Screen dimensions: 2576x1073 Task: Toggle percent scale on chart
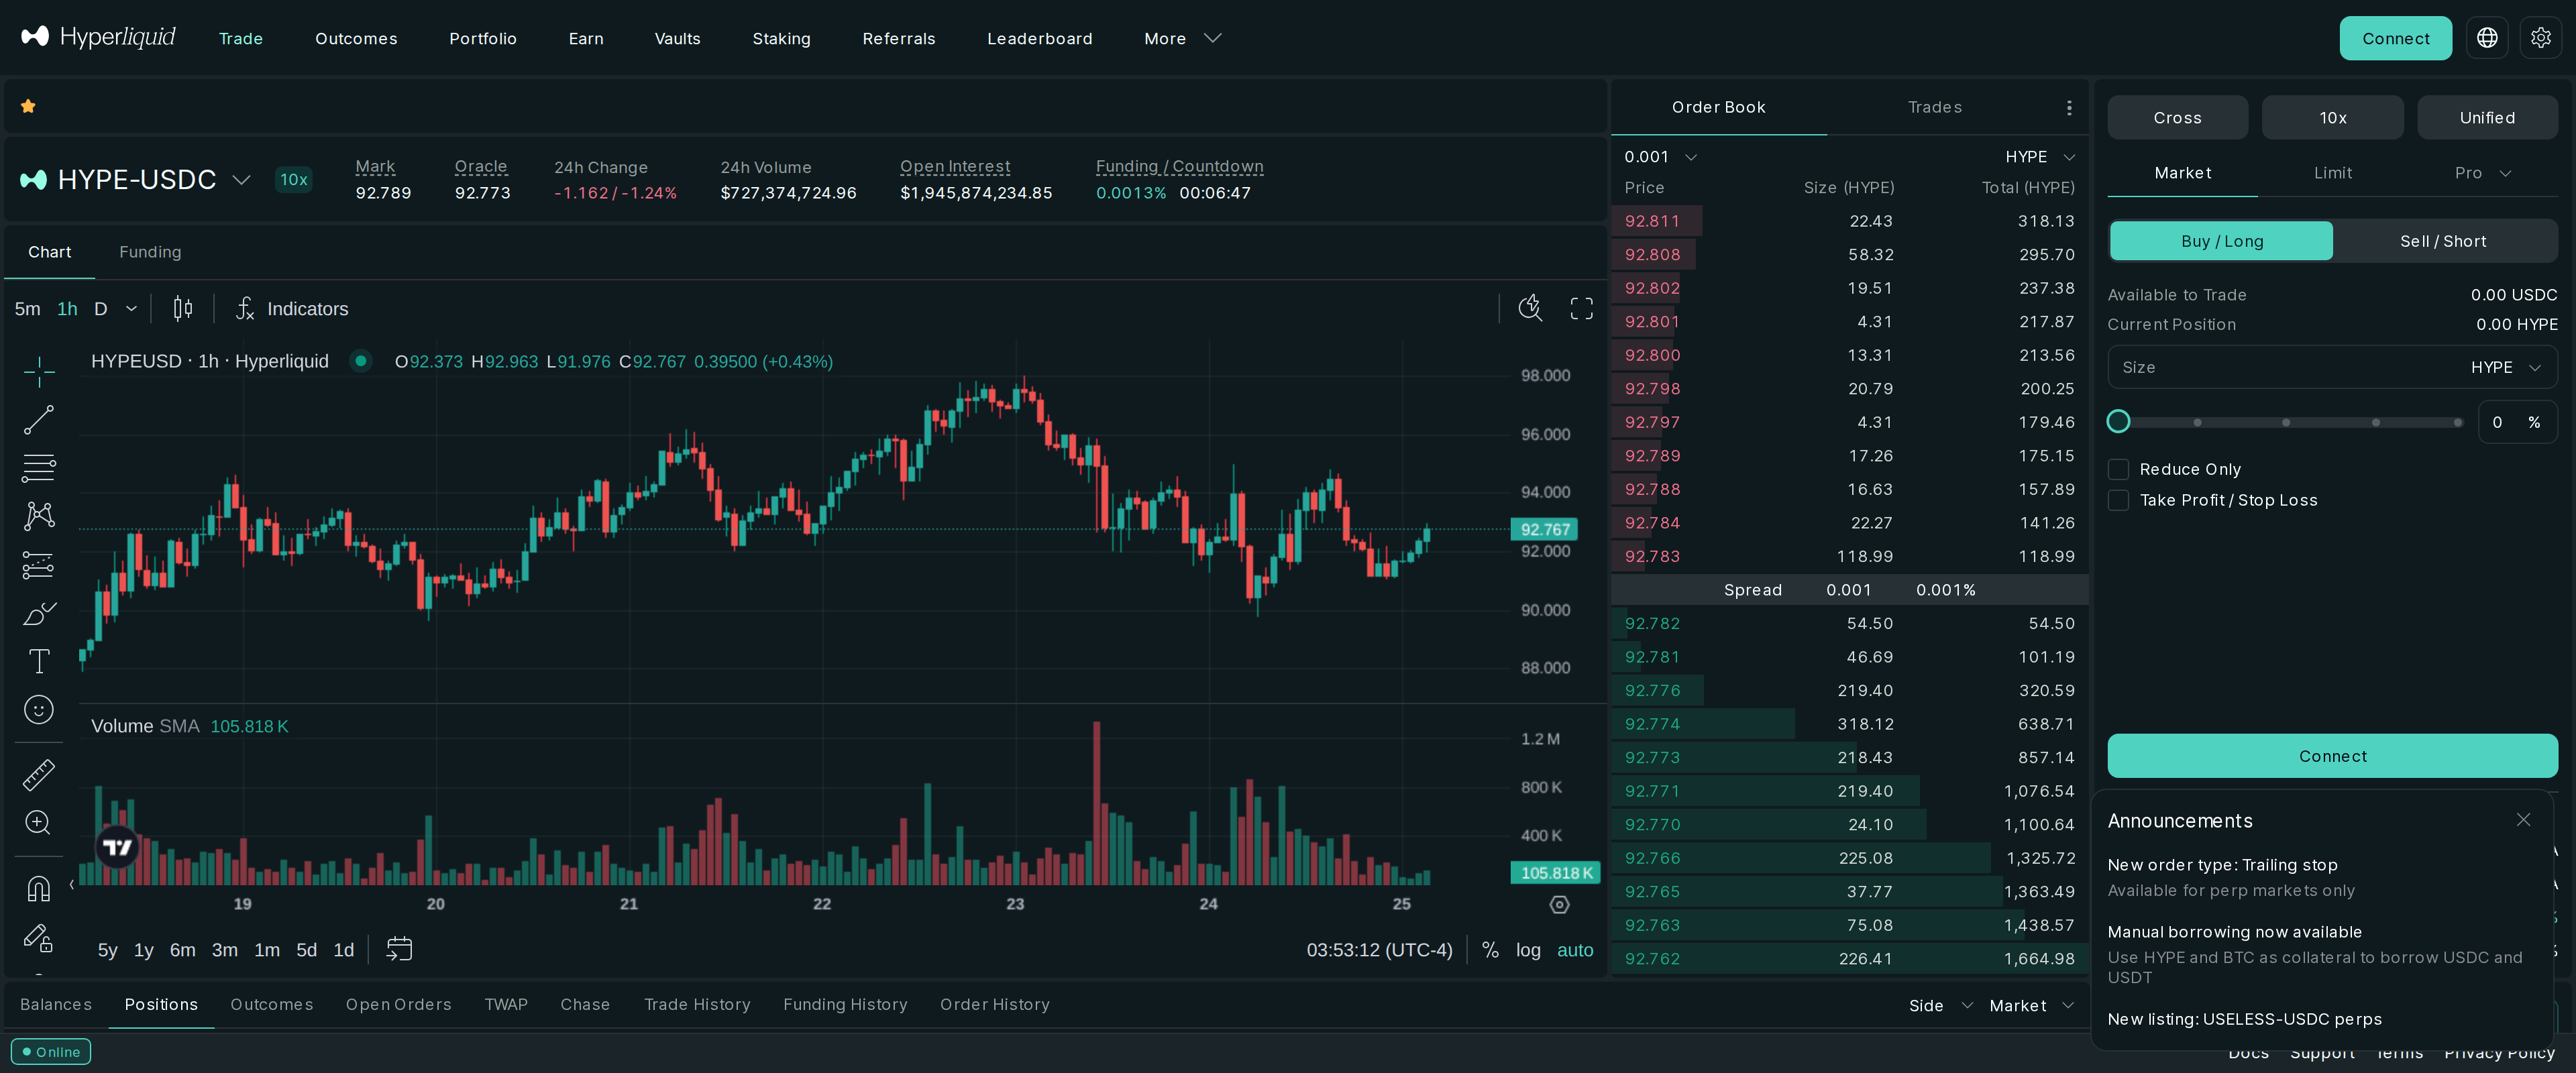click(x=1490, y=950)
